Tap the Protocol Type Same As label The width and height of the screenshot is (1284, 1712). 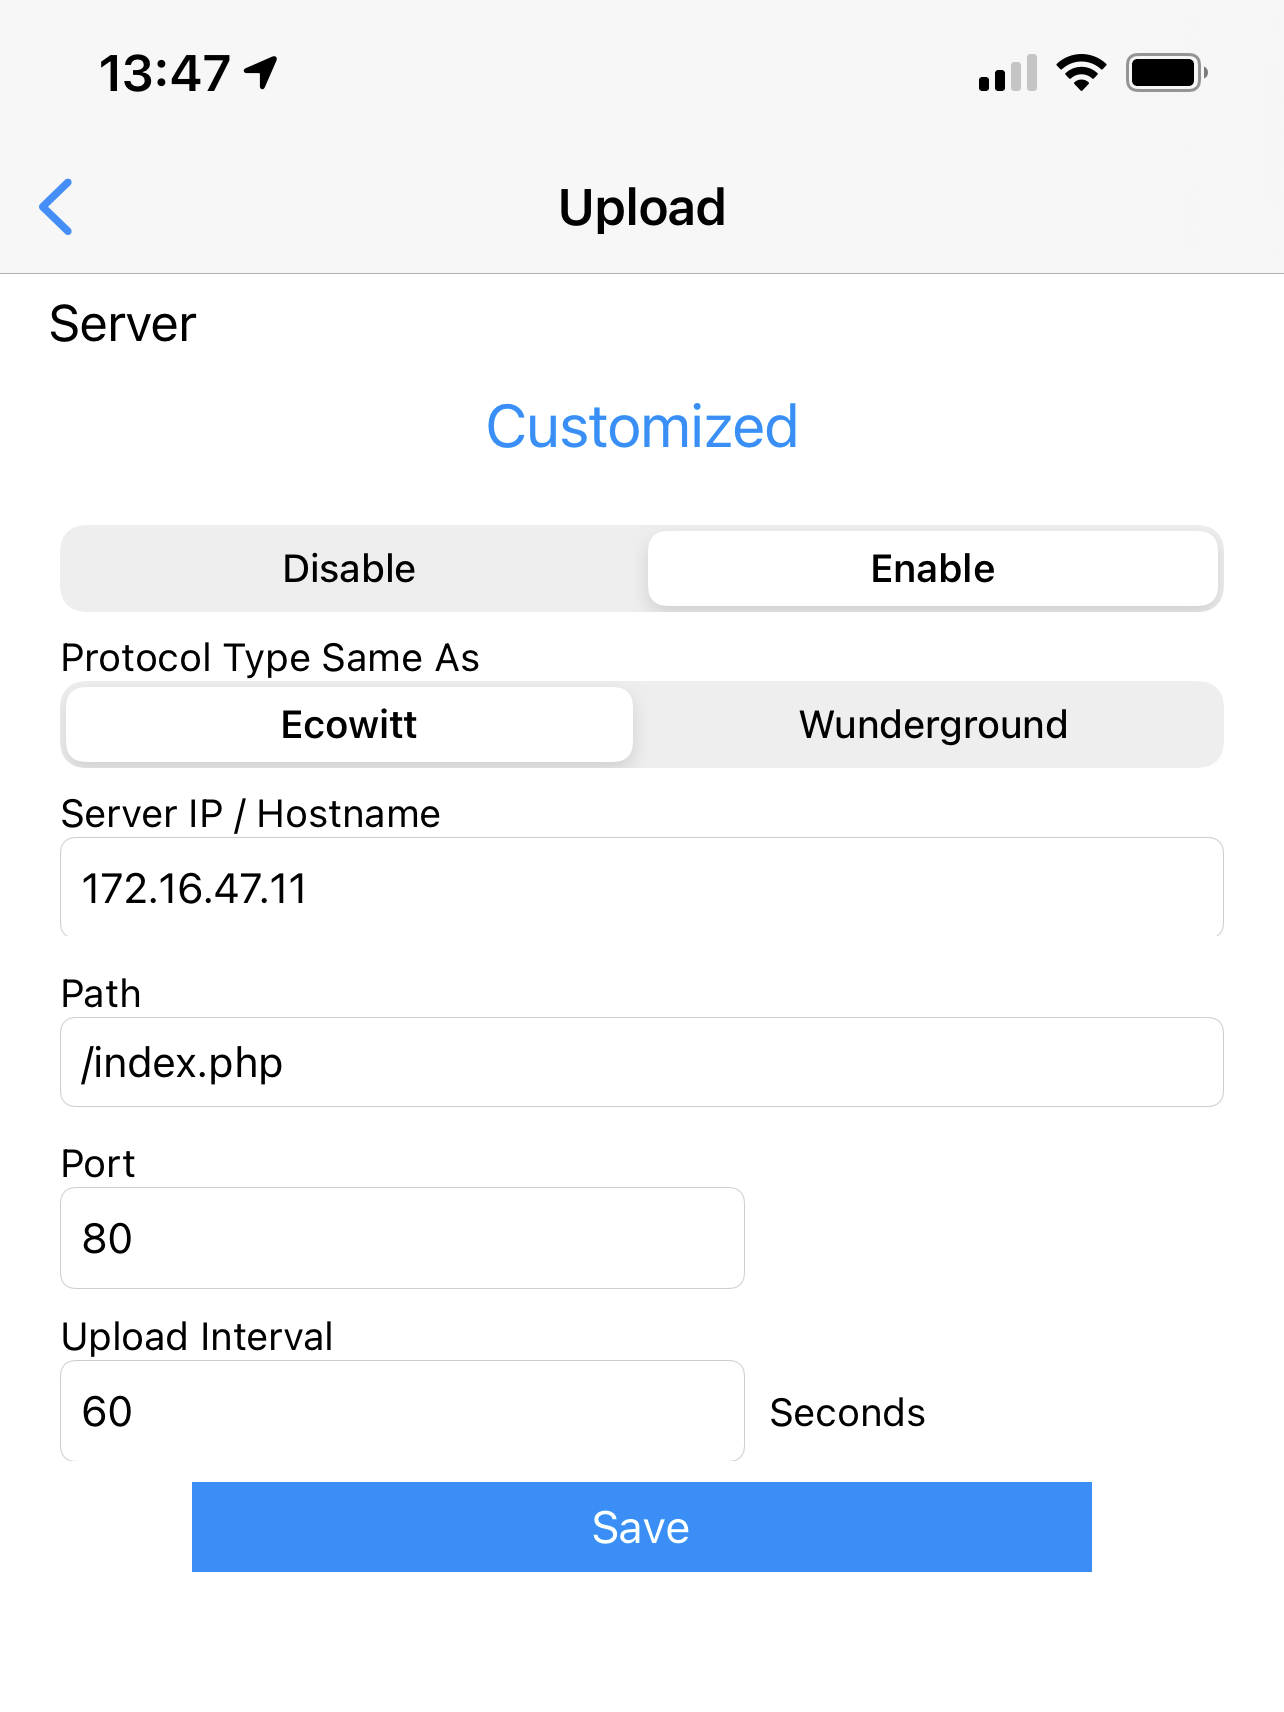[270, 658]
